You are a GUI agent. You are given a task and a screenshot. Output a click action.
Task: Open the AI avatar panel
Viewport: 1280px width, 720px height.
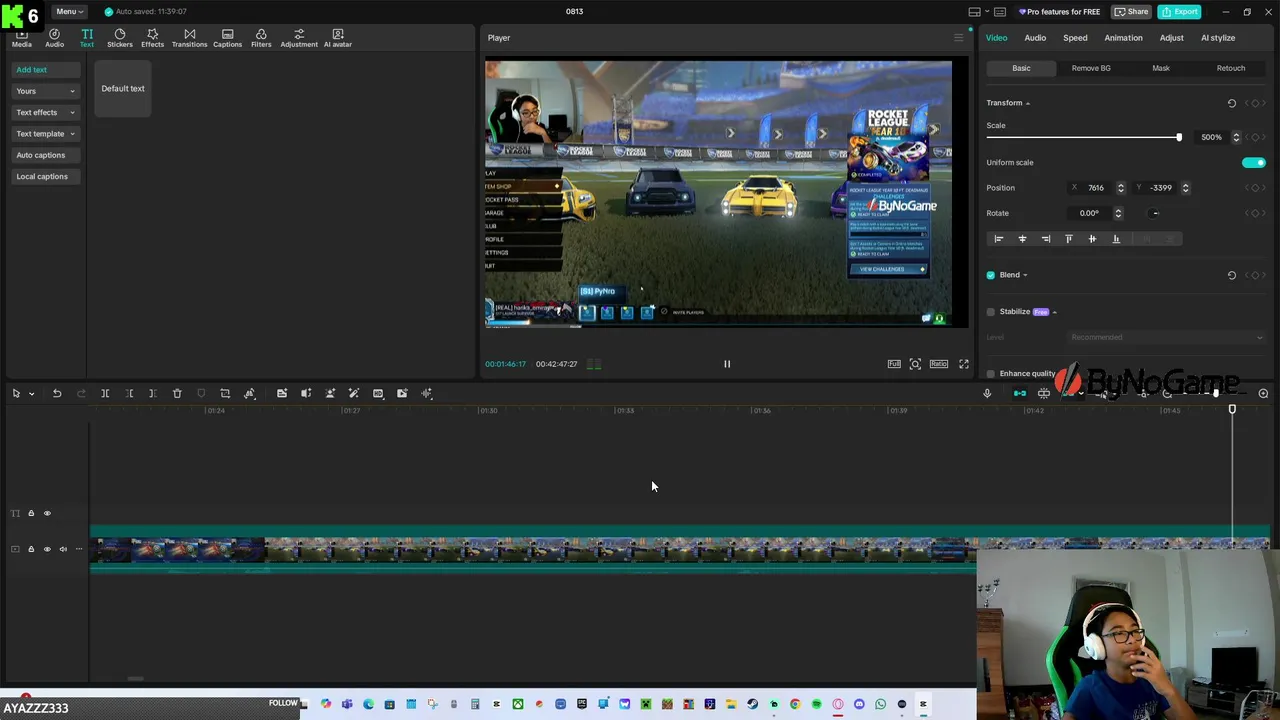pos(337,38)
